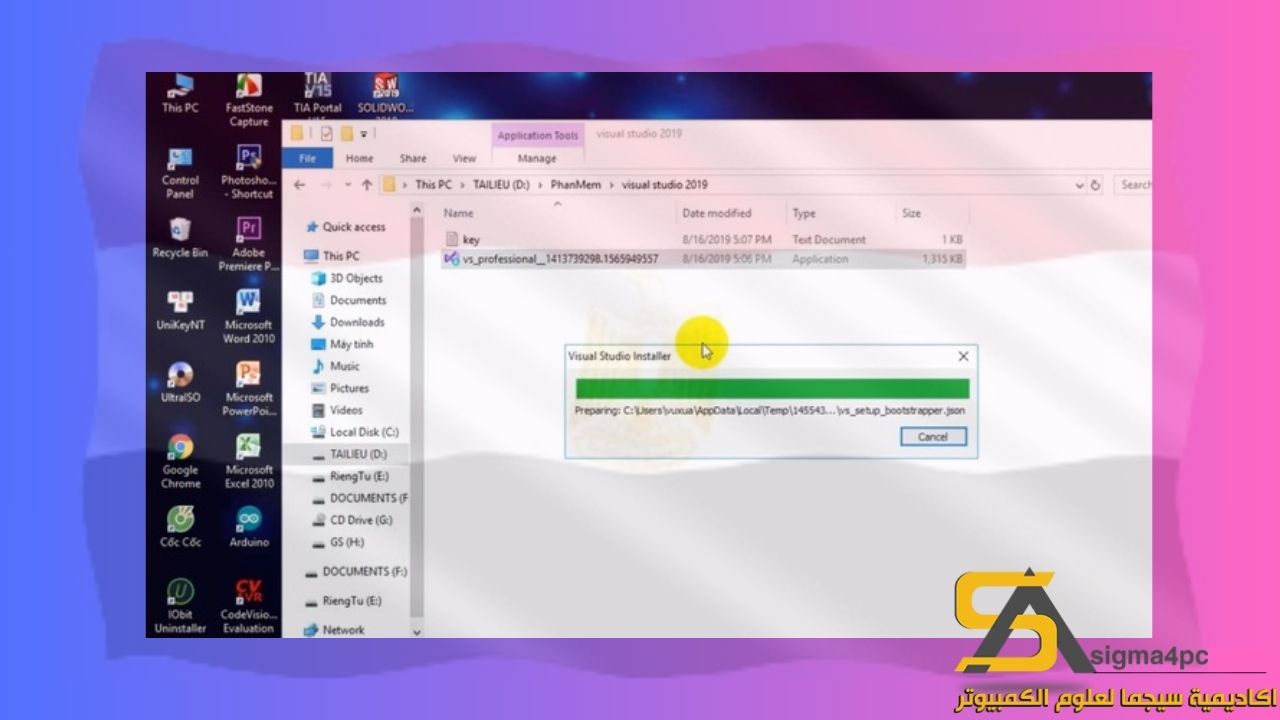Open Quick Access Toolbar customize dropdown
1280x720 pixels.
[364, 134]
